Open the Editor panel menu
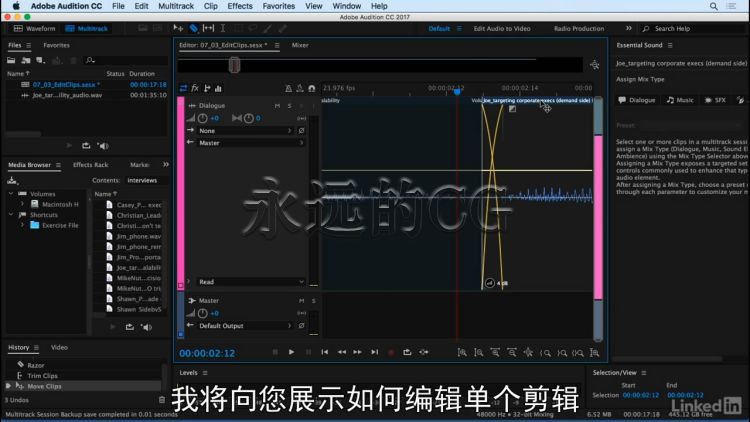Screen dimensions: 750x422 277,45
